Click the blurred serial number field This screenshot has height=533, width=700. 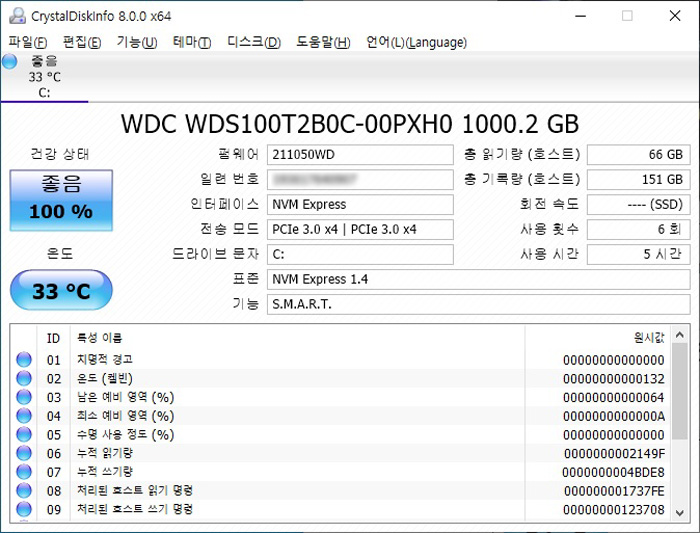click(360, 180)
